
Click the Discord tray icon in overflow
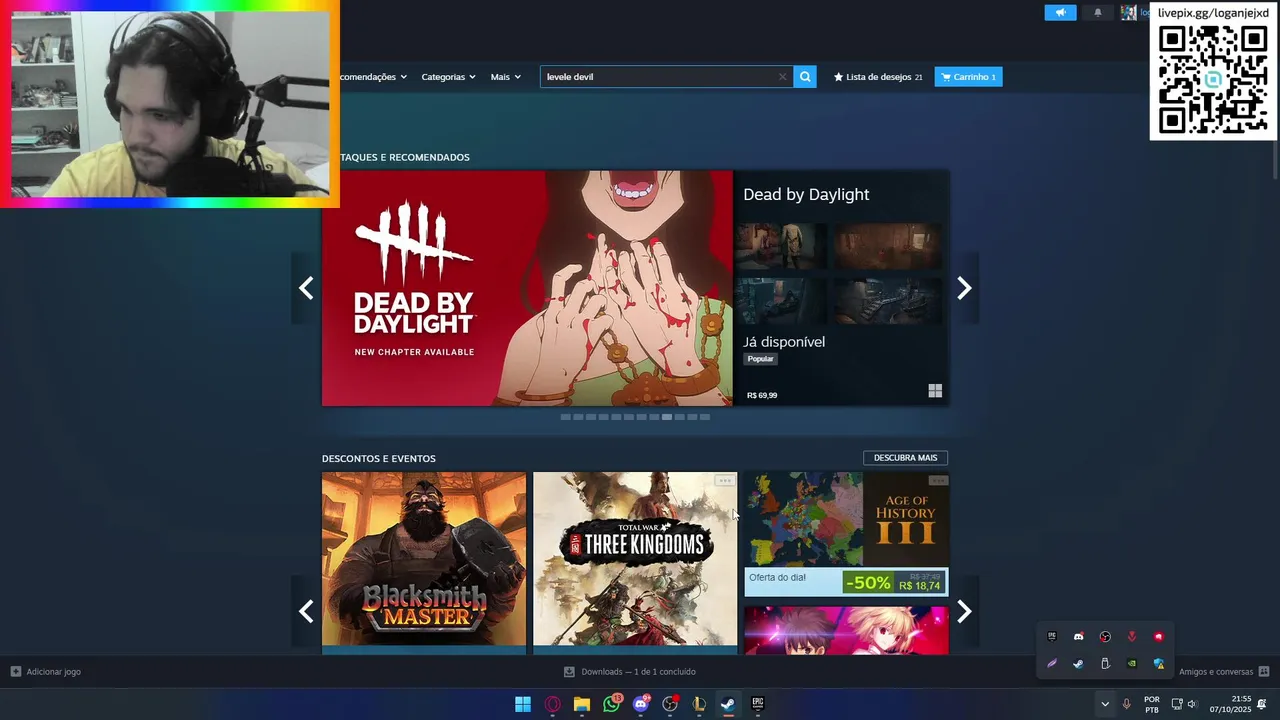coord(1078,636)
